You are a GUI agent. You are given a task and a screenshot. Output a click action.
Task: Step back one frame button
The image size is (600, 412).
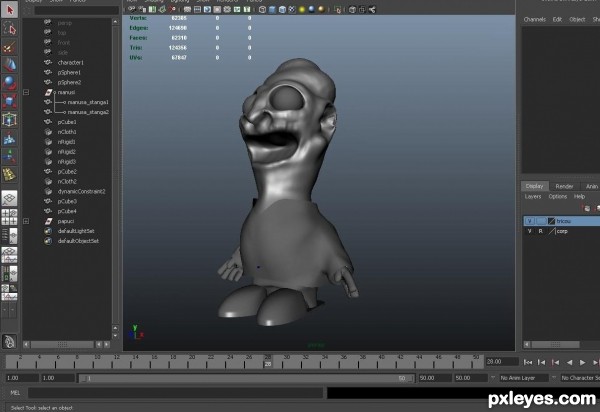click(541, 362)
